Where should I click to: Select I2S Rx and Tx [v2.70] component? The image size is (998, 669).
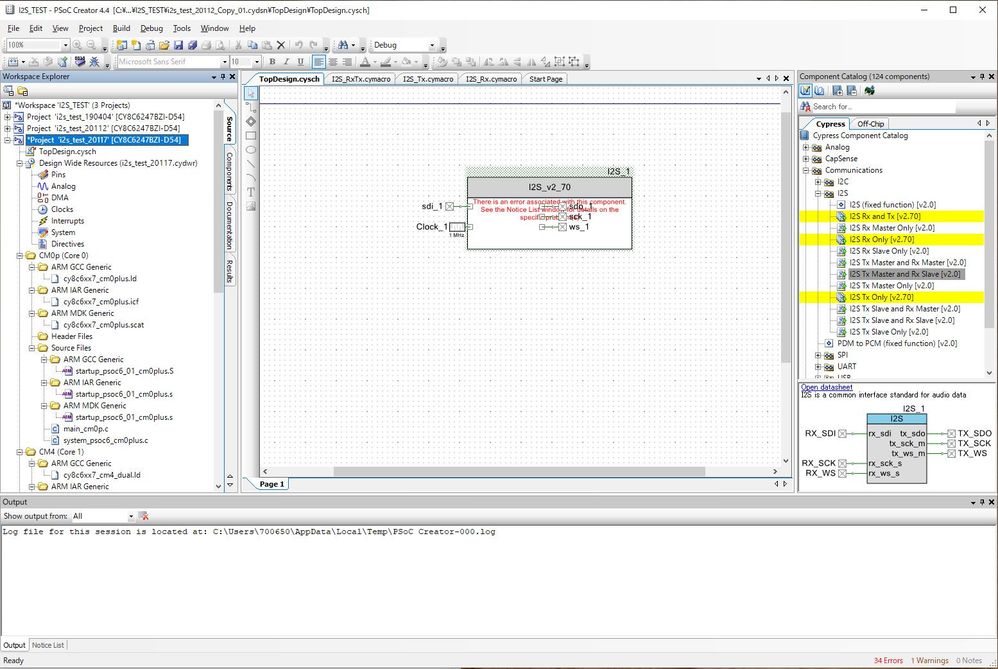point(884,216)
